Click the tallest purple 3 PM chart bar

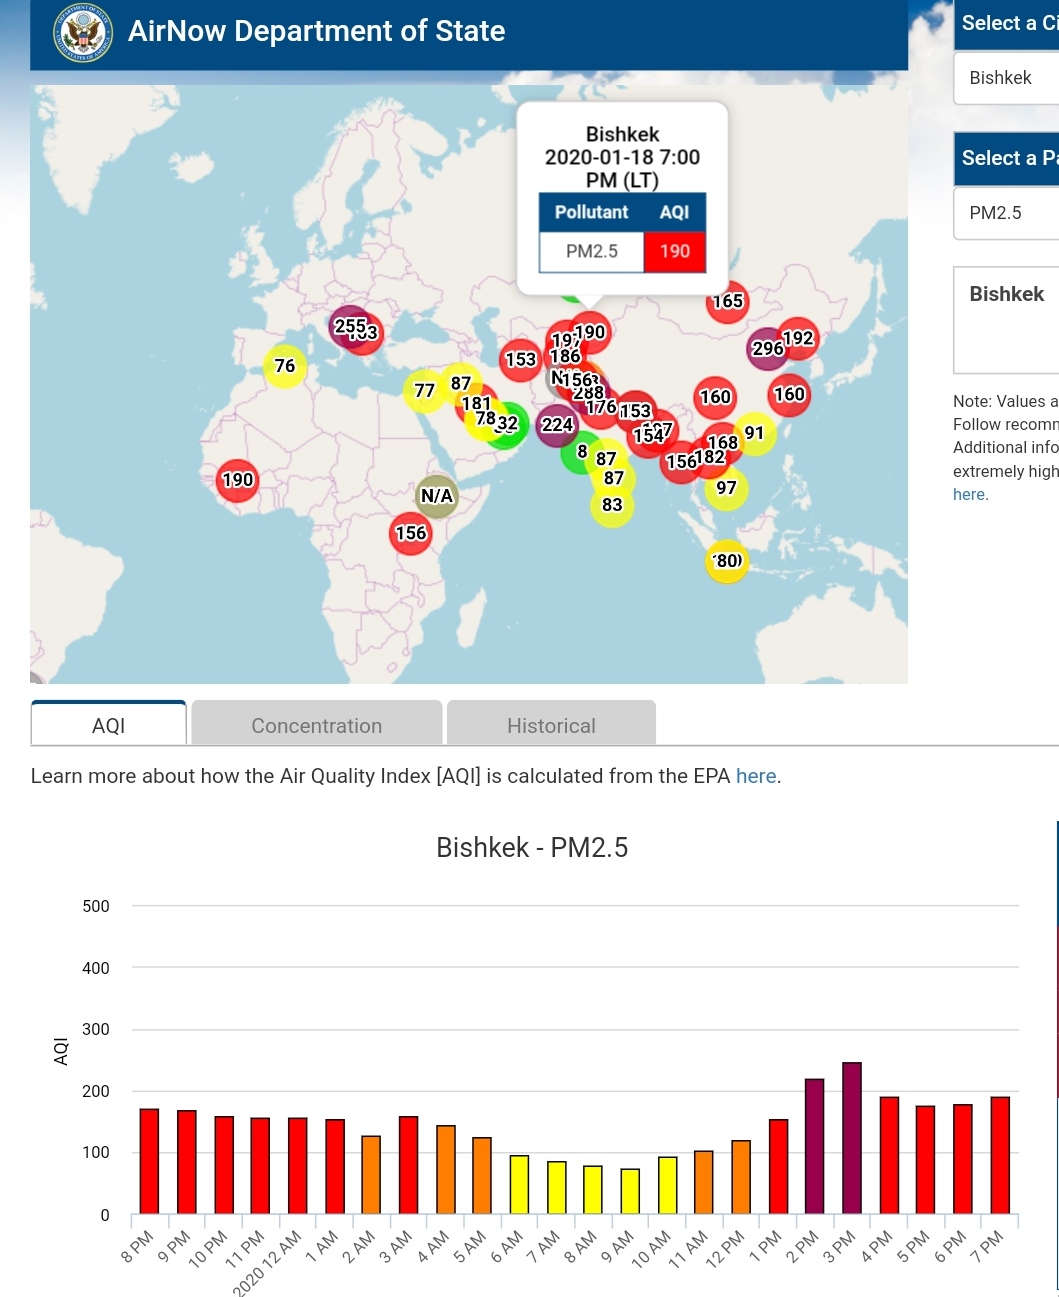point(852,1137)
